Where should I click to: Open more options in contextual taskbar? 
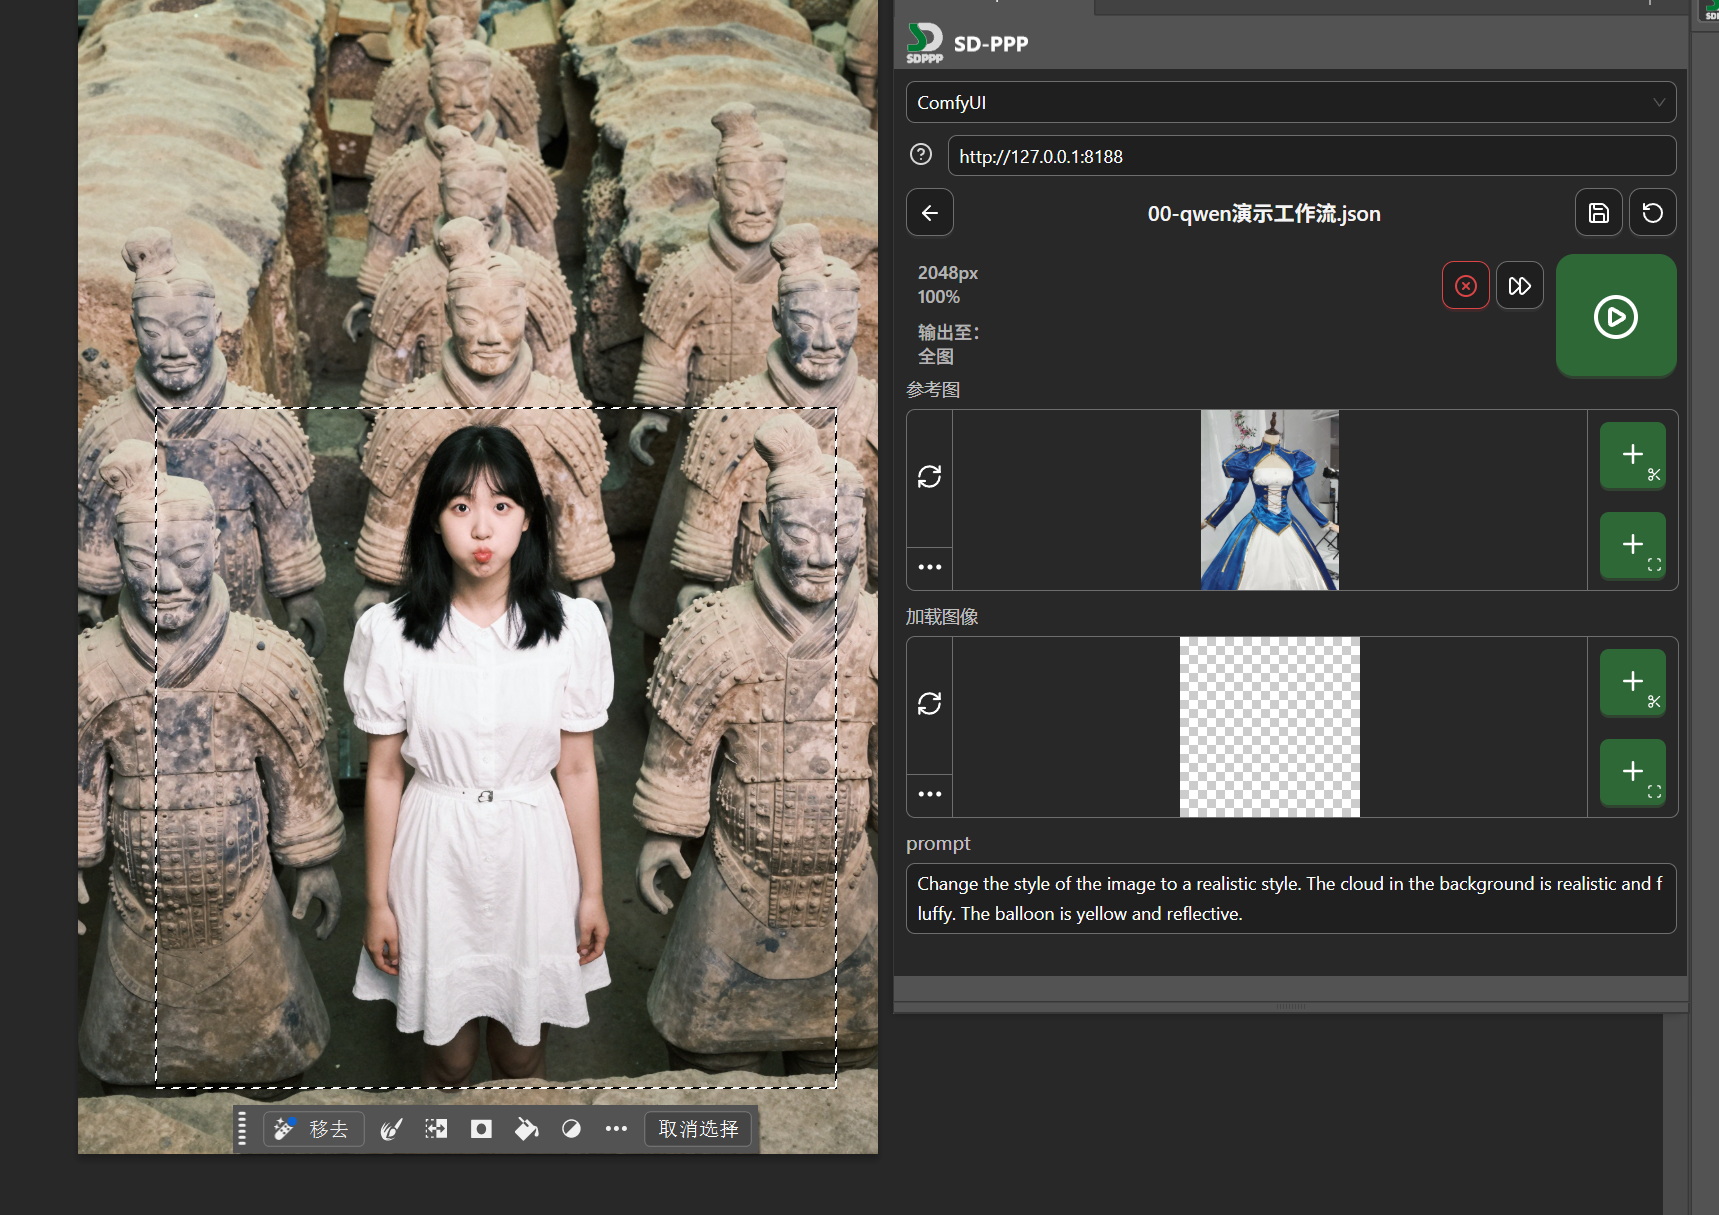[x=616, y=1129]
